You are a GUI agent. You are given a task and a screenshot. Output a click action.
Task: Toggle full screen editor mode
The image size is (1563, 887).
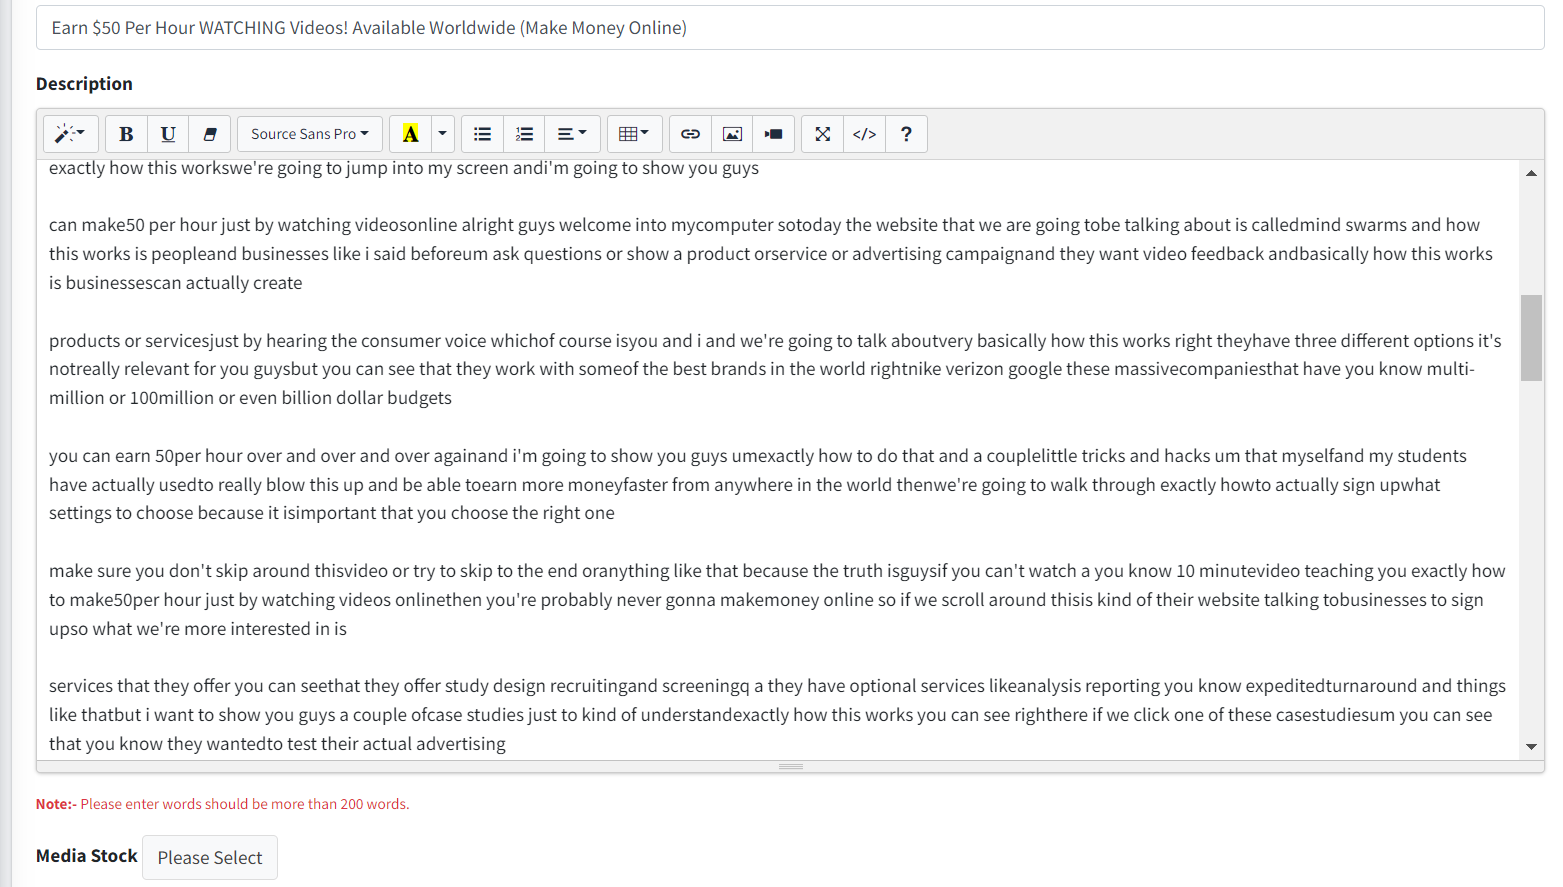coord(822,134)
